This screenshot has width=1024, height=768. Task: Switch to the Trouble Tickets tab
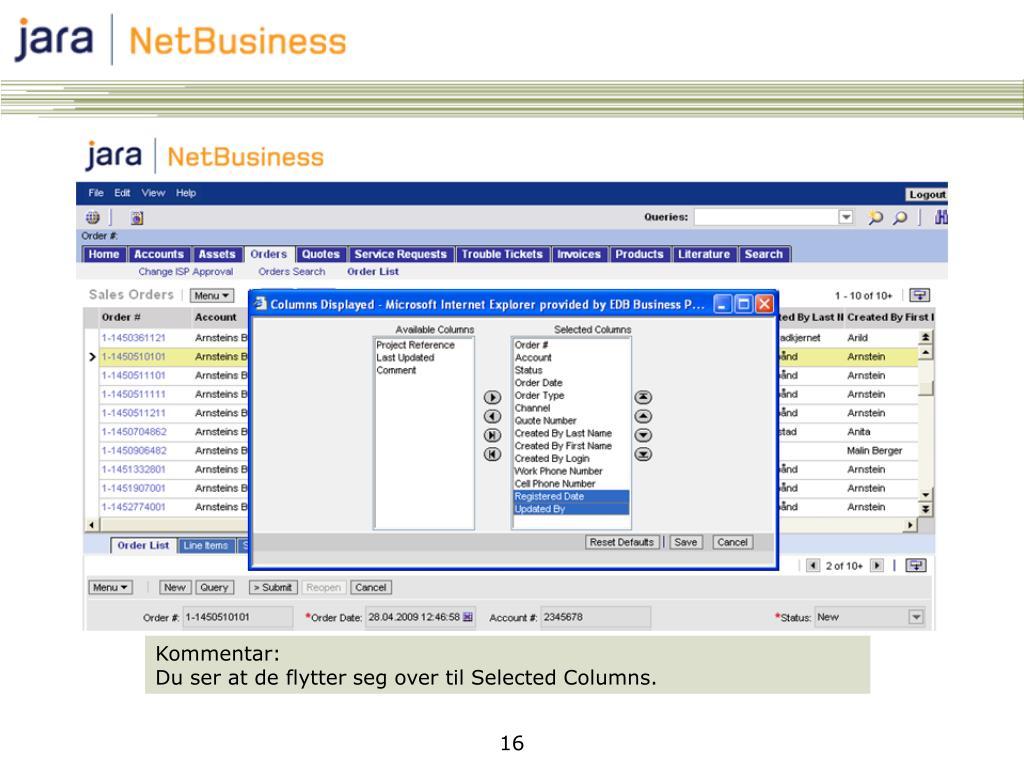[502, 254]
